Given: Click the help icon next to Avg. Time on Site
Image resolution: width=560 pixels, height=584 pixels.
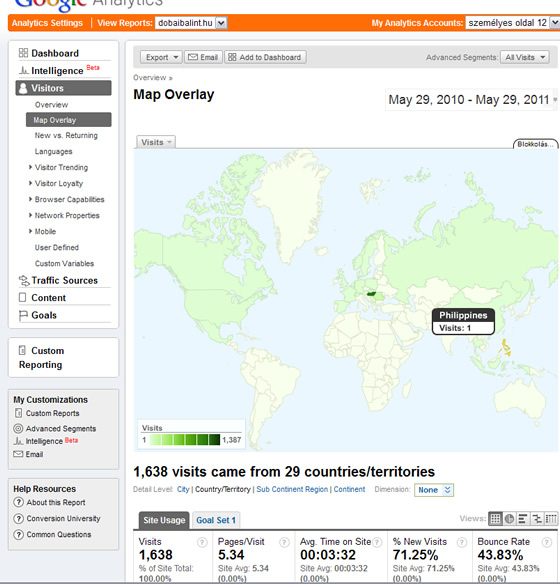Looking at the screenshot, I should (x=378, y=542).
